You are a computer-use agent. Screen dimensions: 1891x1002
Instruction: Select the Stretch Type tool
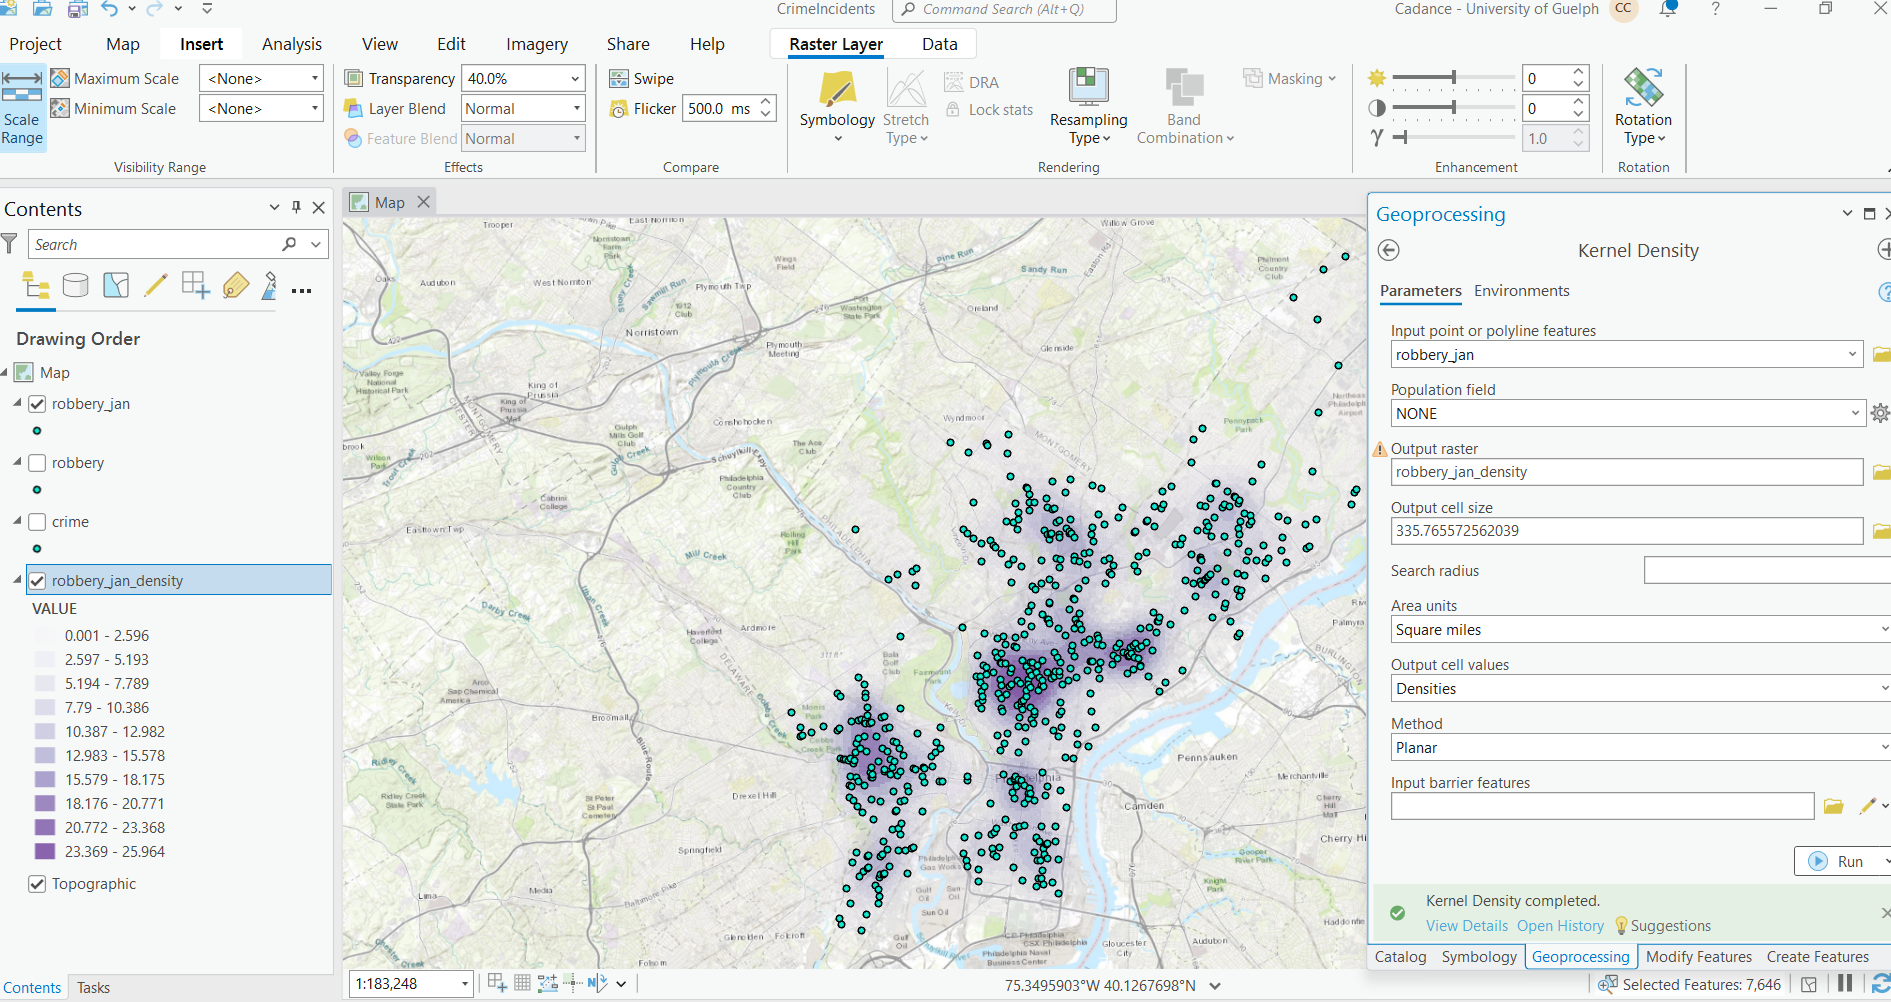[906, 107]
